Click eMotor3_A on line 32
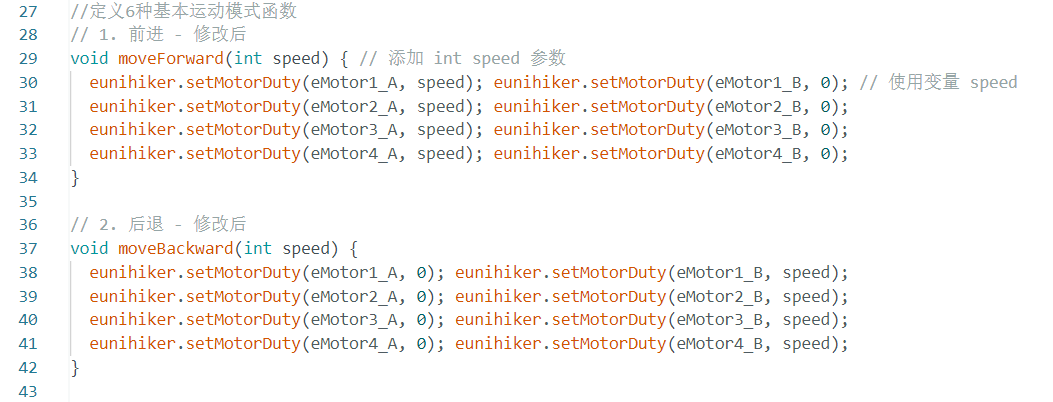 click(355, 130)
